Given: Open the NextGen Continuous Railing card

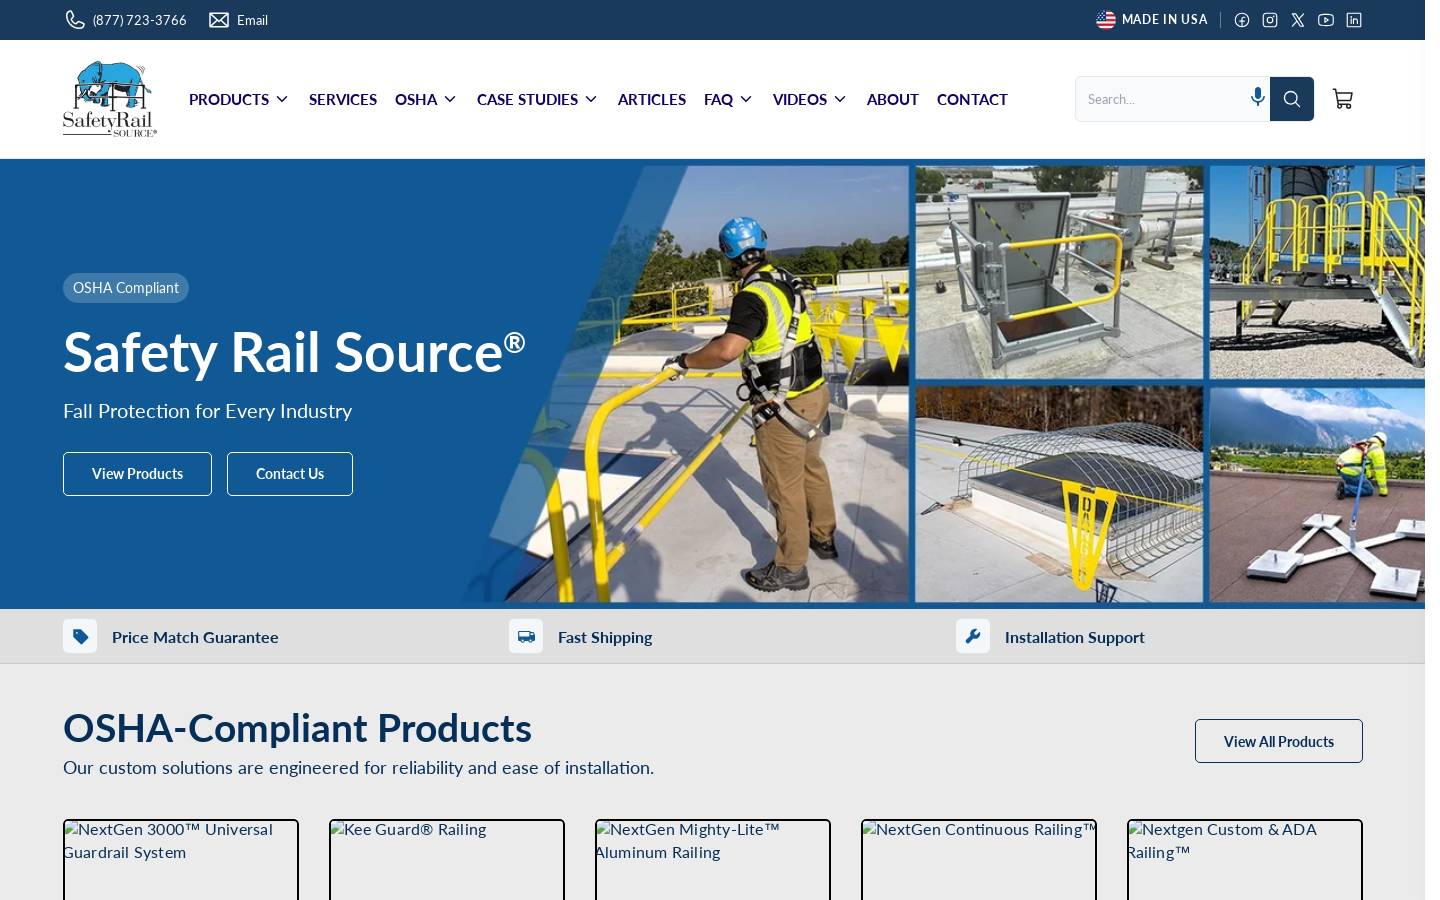Looking at the screenshot, I should [x=979, y=860].
